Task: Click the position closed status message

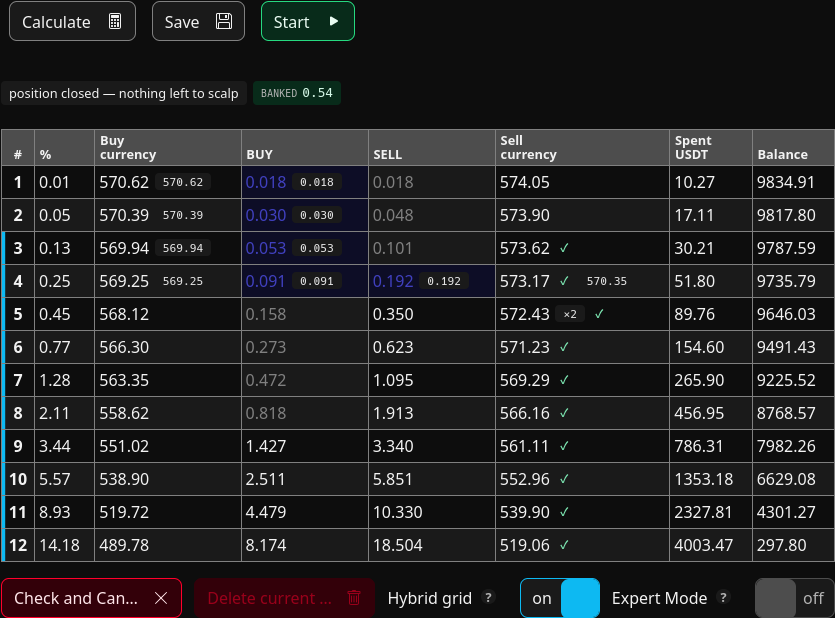Action: (124, 93)
